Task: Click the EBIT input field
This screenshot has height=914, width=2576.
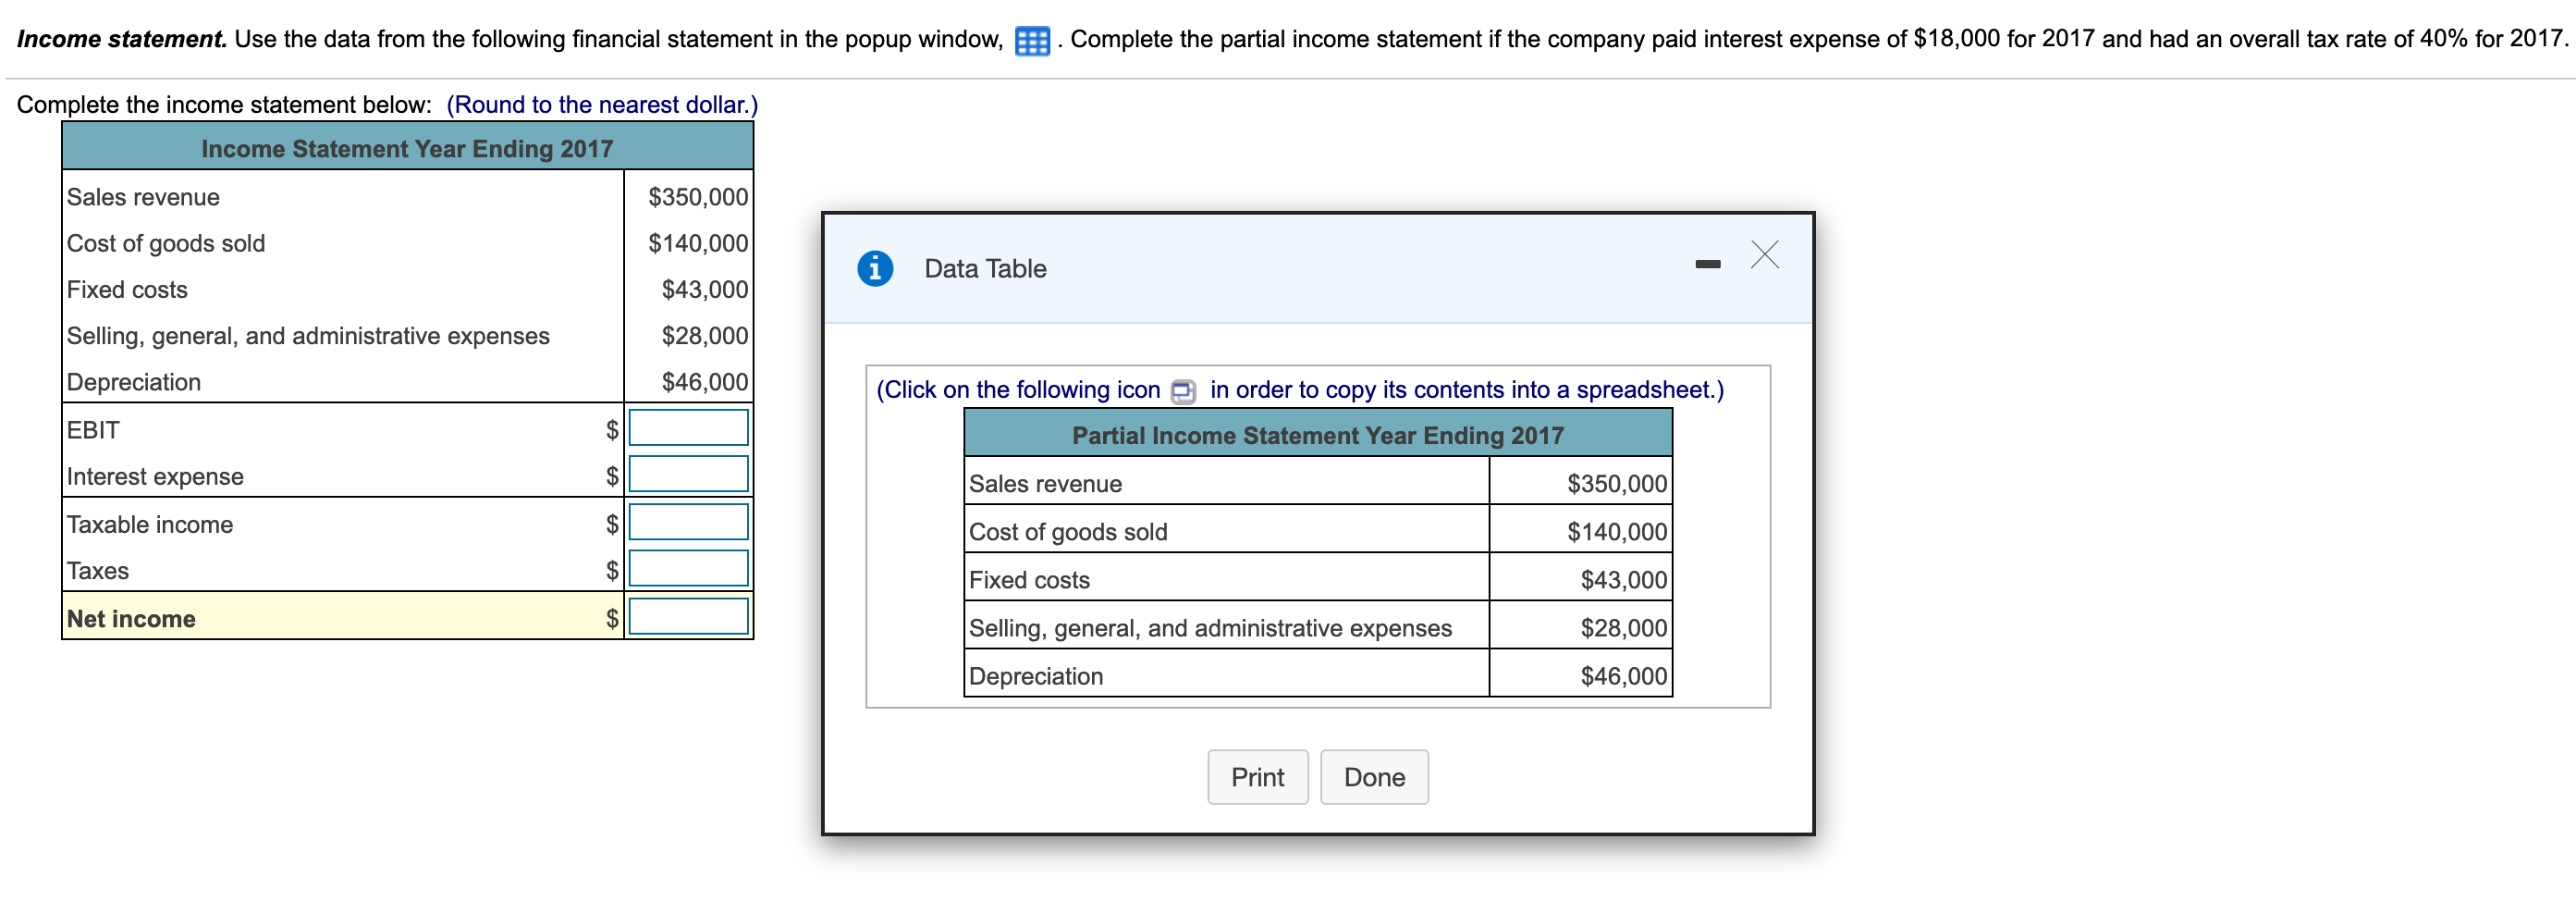Action: pyautogui.click(x=688, y=427)
